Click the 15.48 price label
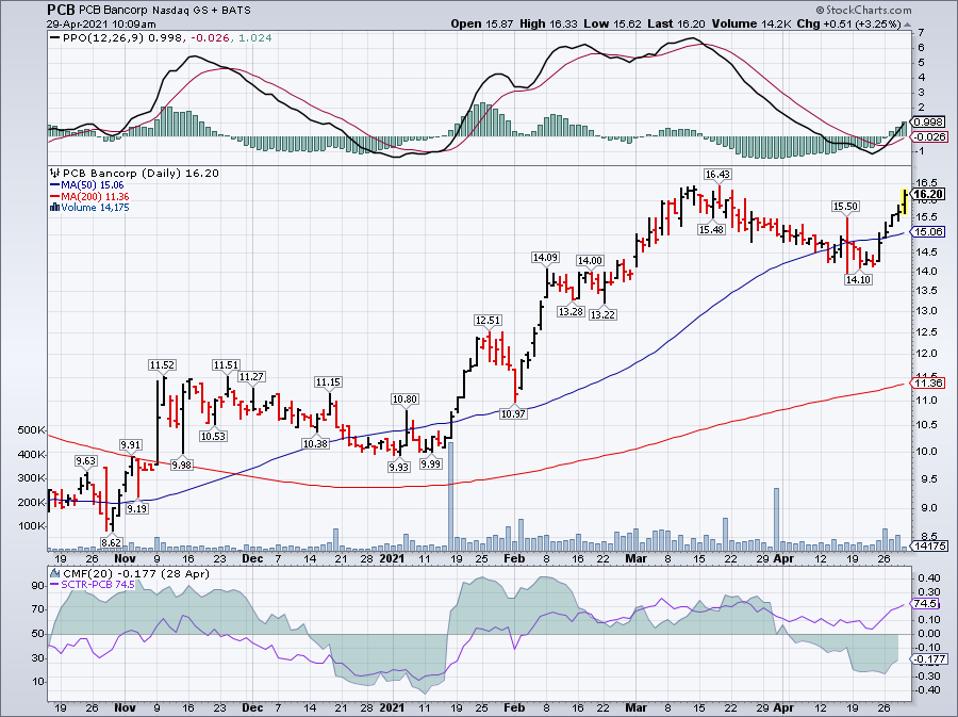958x717 pixels. click(x=711, y=229)
